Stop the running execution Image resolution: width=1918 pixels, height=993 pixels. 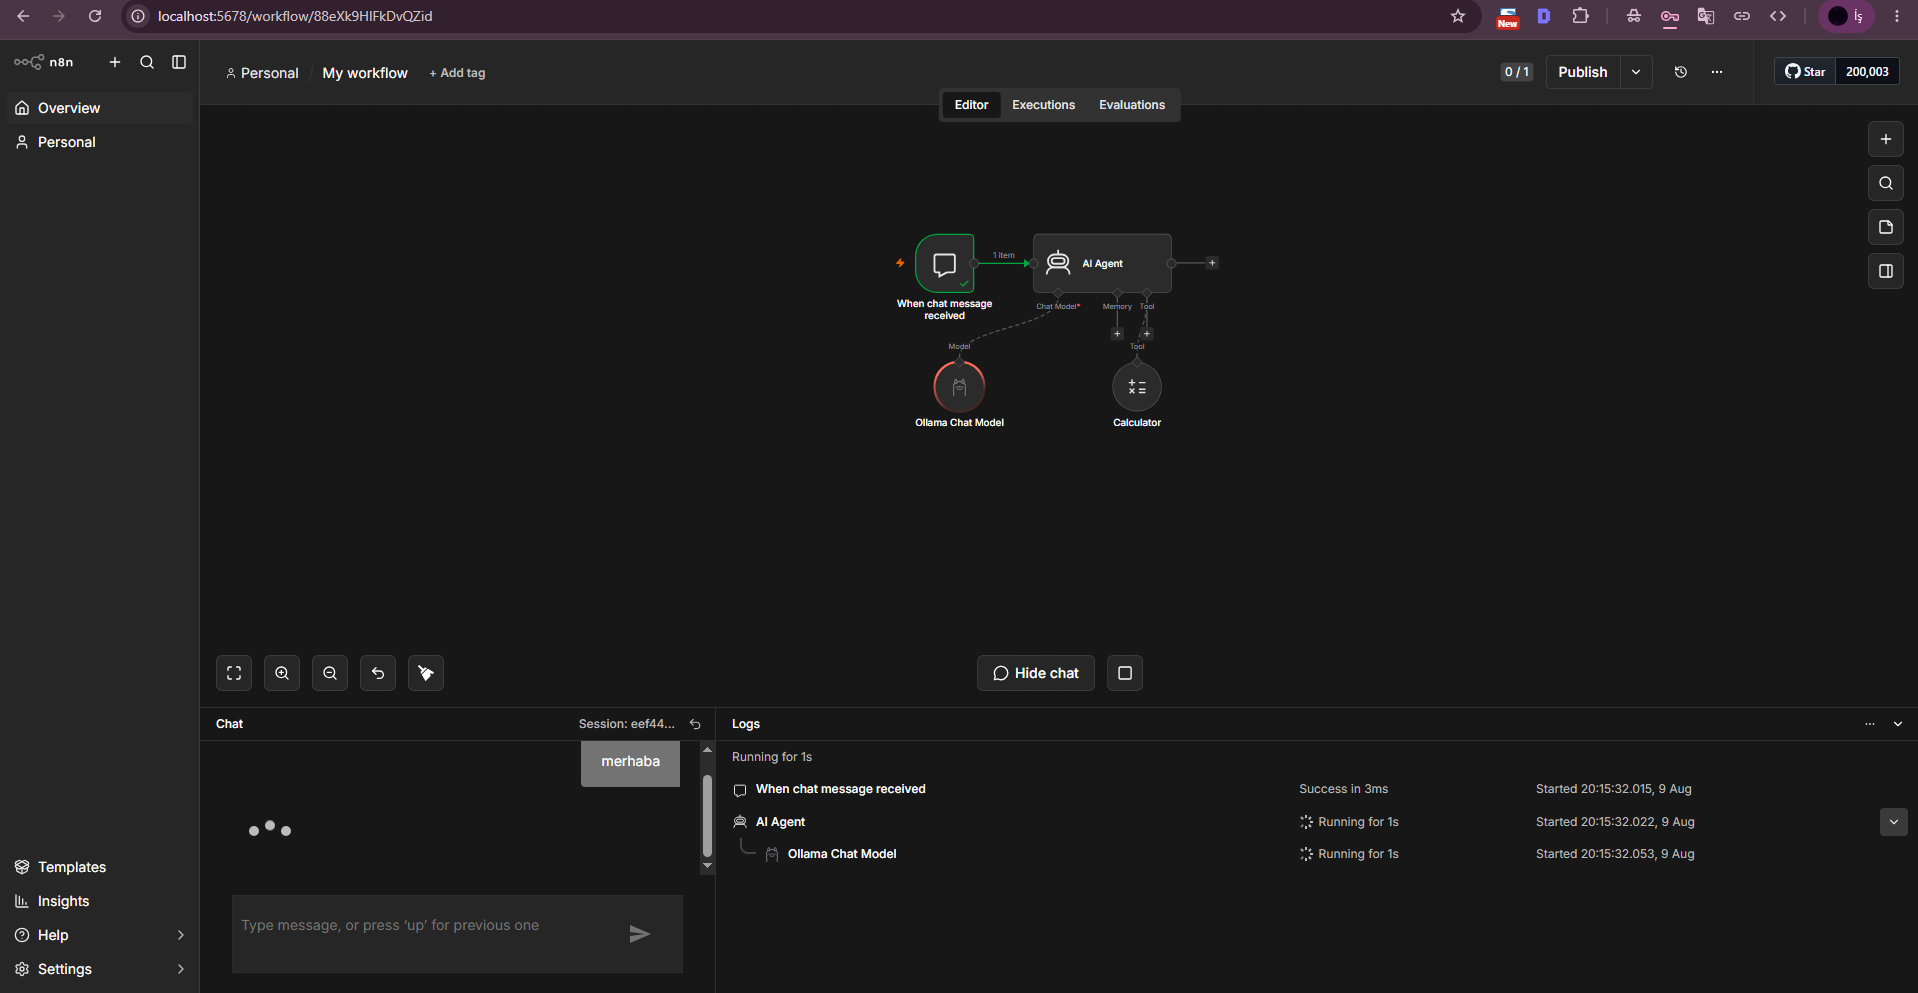[1125, 673]
